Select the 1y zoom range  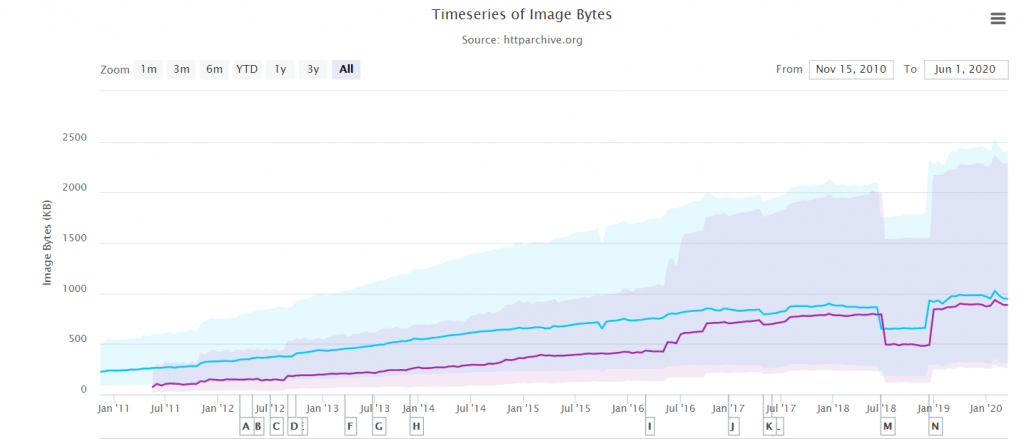280,69
